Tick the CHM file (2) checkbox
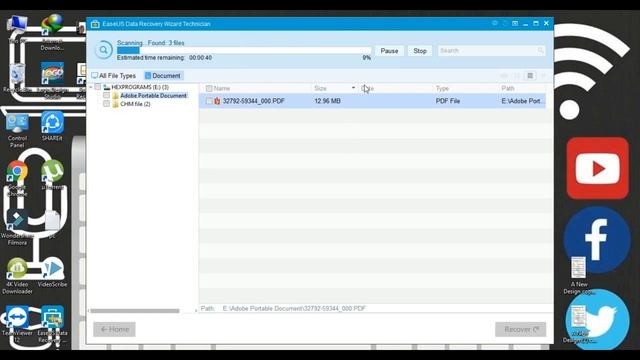The image size is (640, 360). [107, 104]
